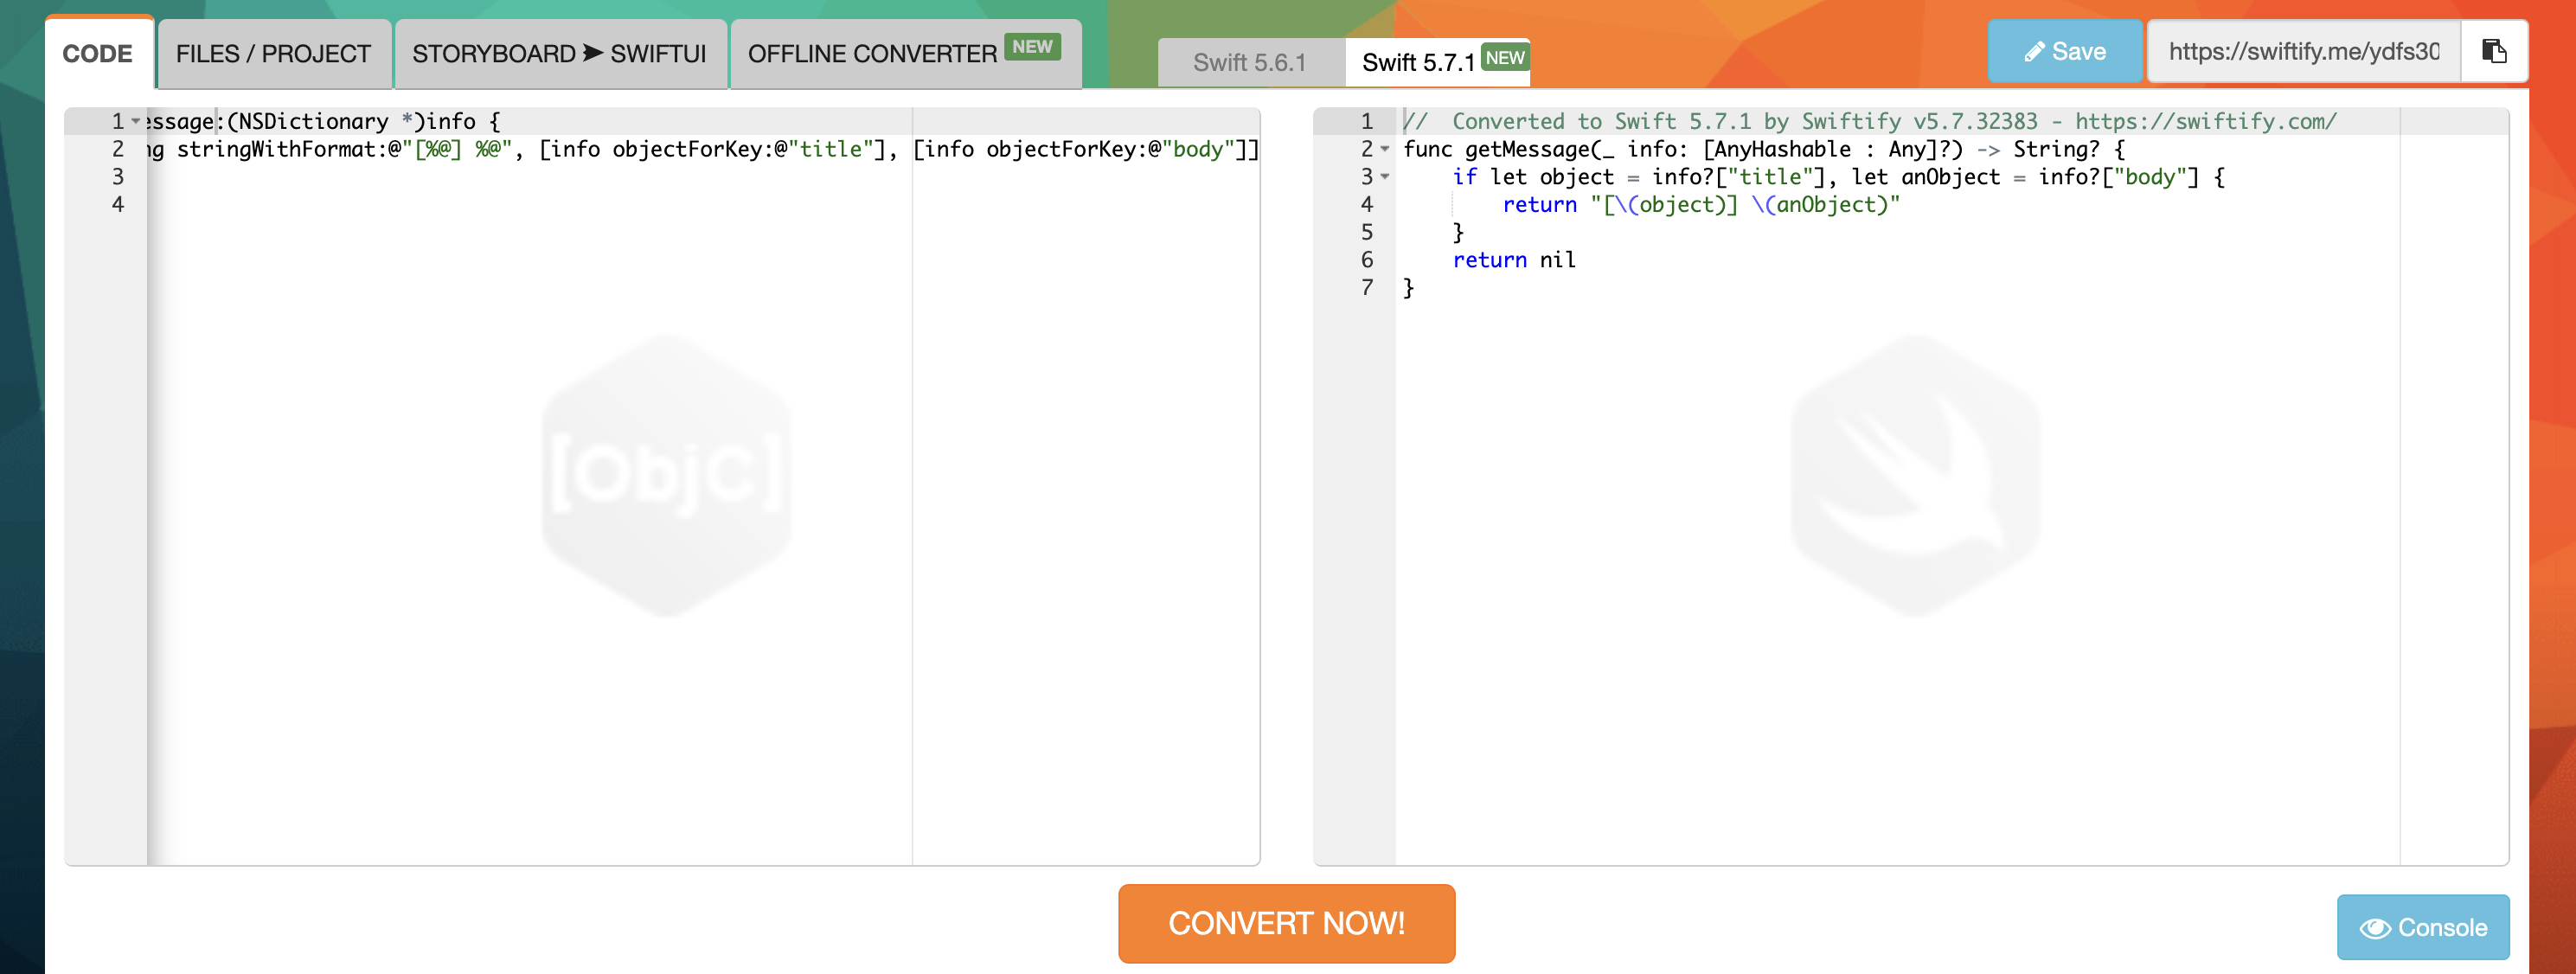Click the NEW badge beside Offline Converter
The height and width of the screenshot is (974, 2576).
click(1031, 46)
